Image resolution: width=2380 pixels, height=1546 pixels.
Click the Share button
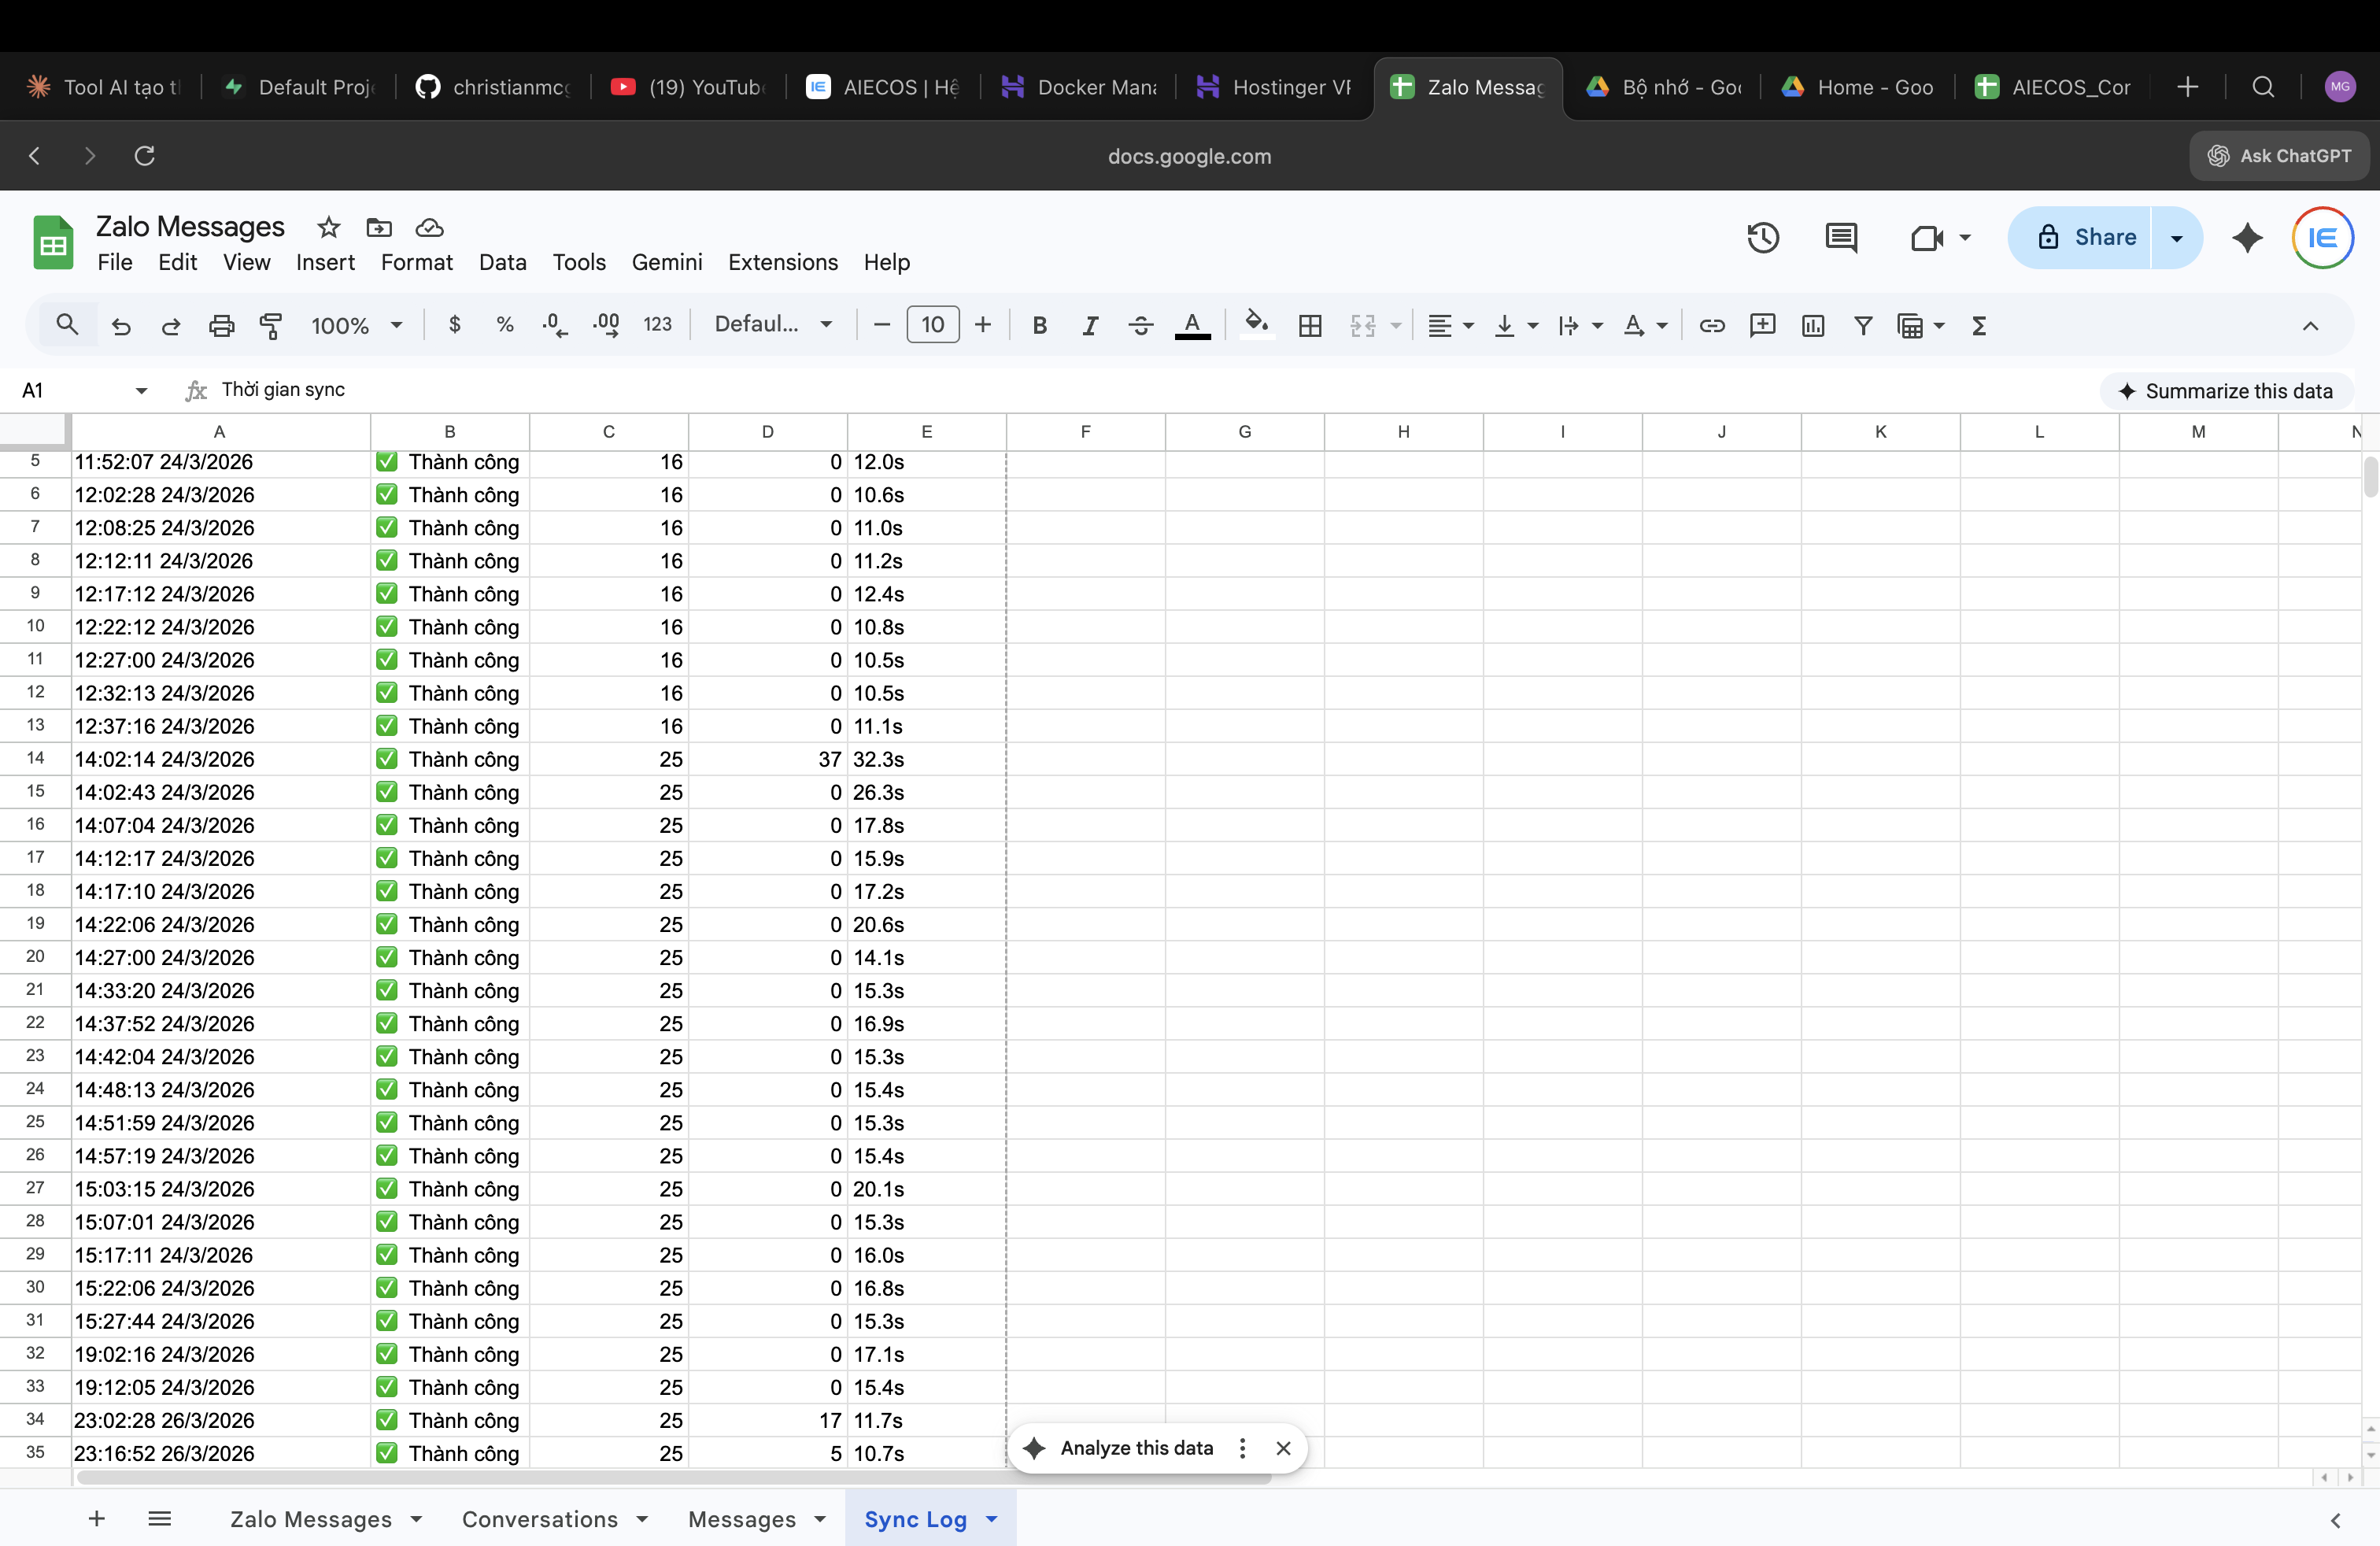click(2080, 238)
